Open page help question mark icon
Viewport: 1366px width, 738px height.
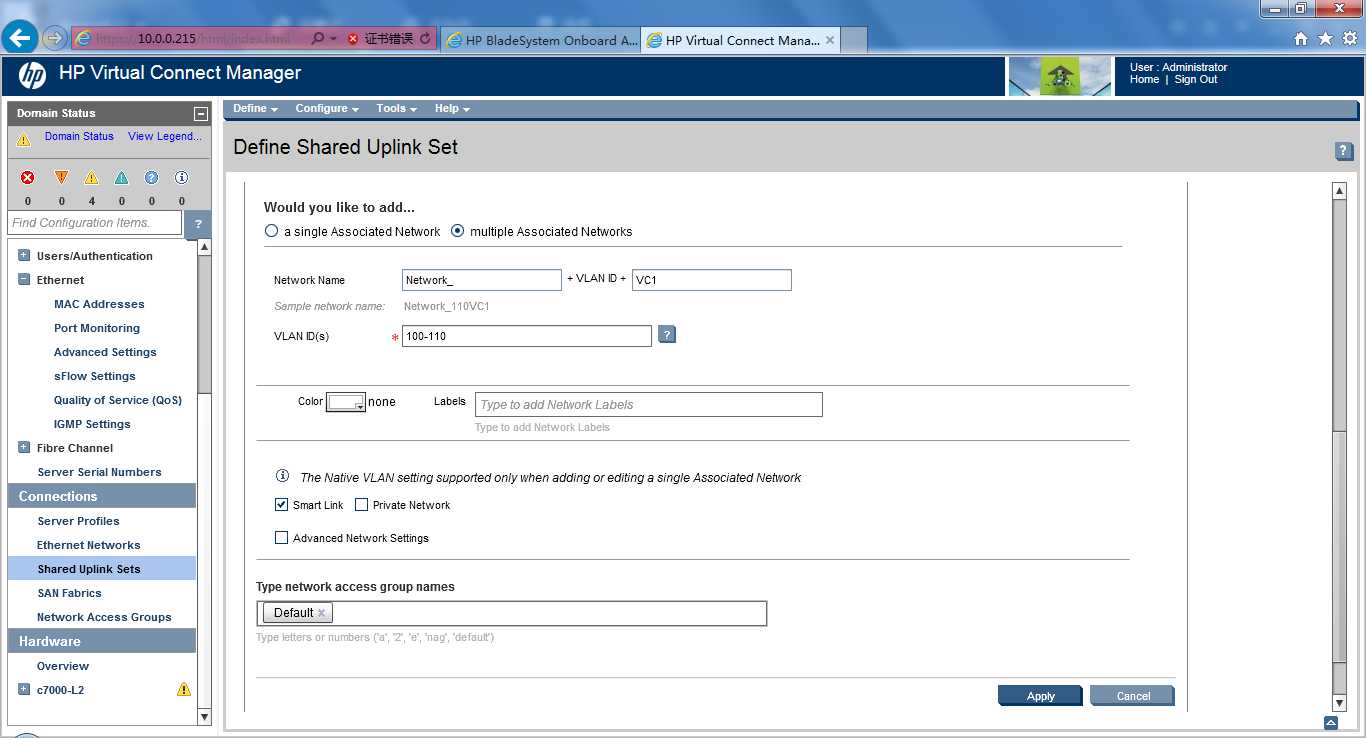(x=1344, y=151)
